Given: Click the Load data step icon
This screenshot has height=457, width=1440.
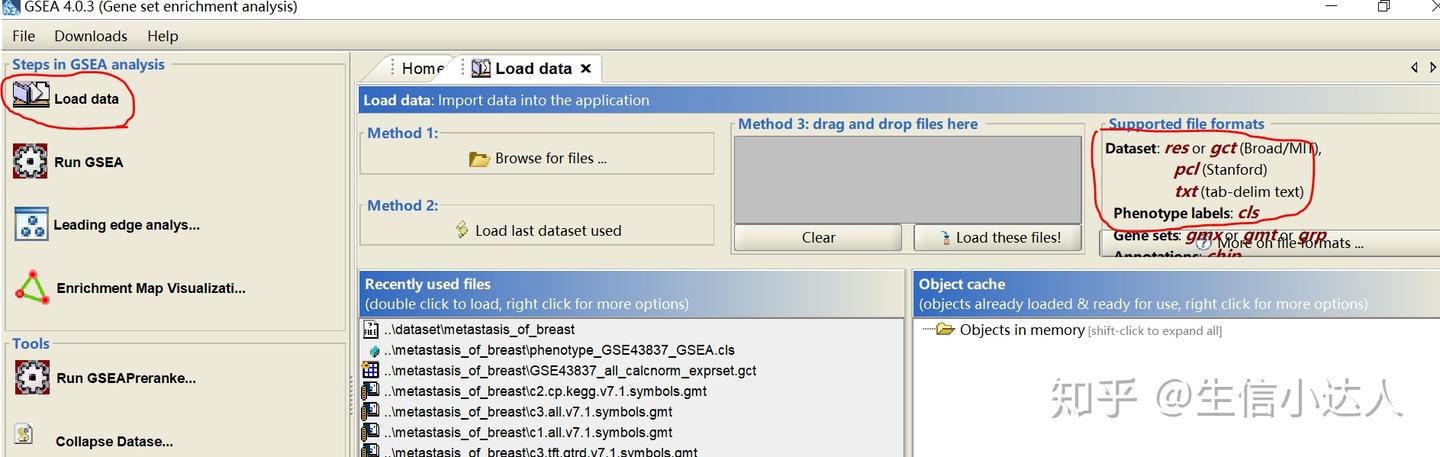Looking at the screenshot, I should (31, 96).
